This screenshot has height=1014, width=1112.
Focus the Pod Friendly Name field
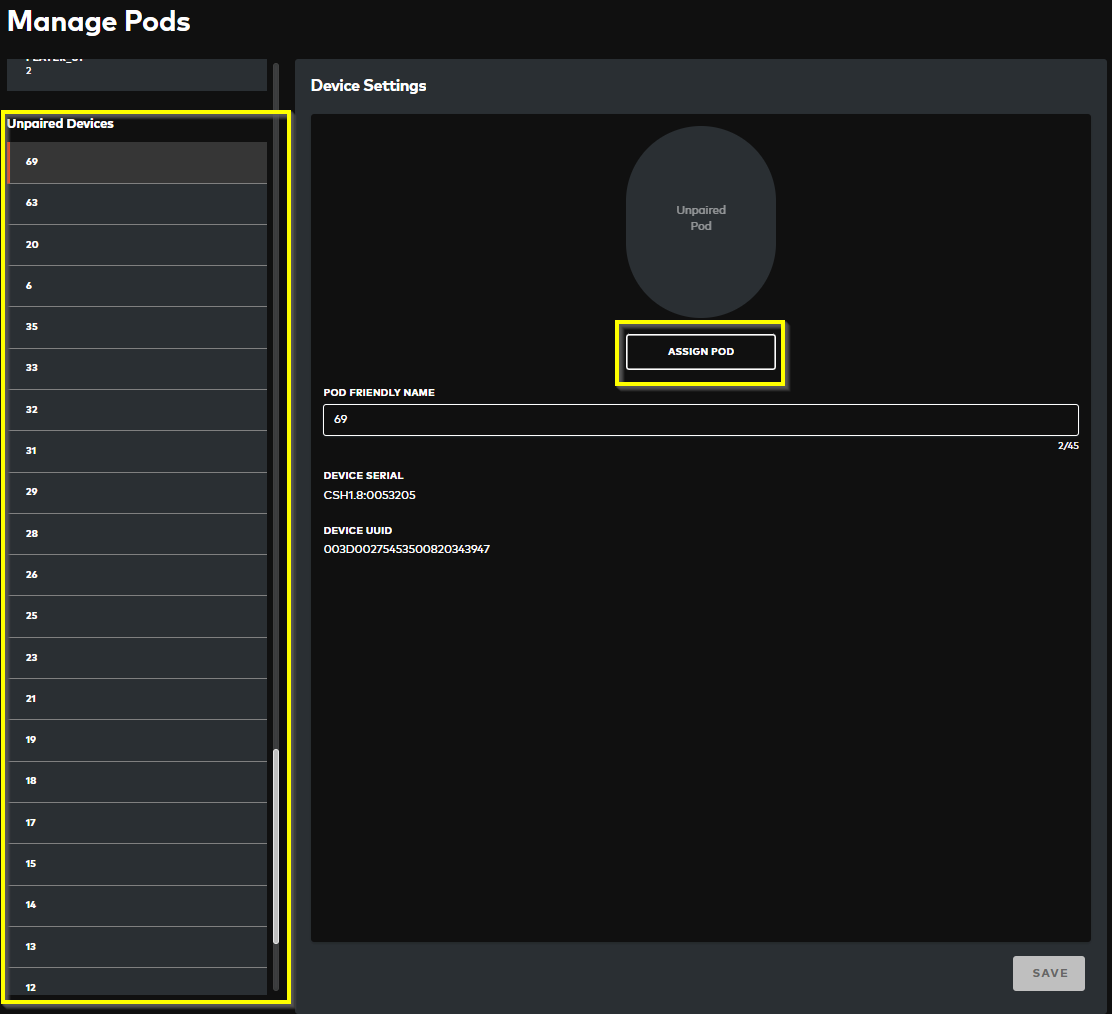pyautogui.click(x=700, y=420)
